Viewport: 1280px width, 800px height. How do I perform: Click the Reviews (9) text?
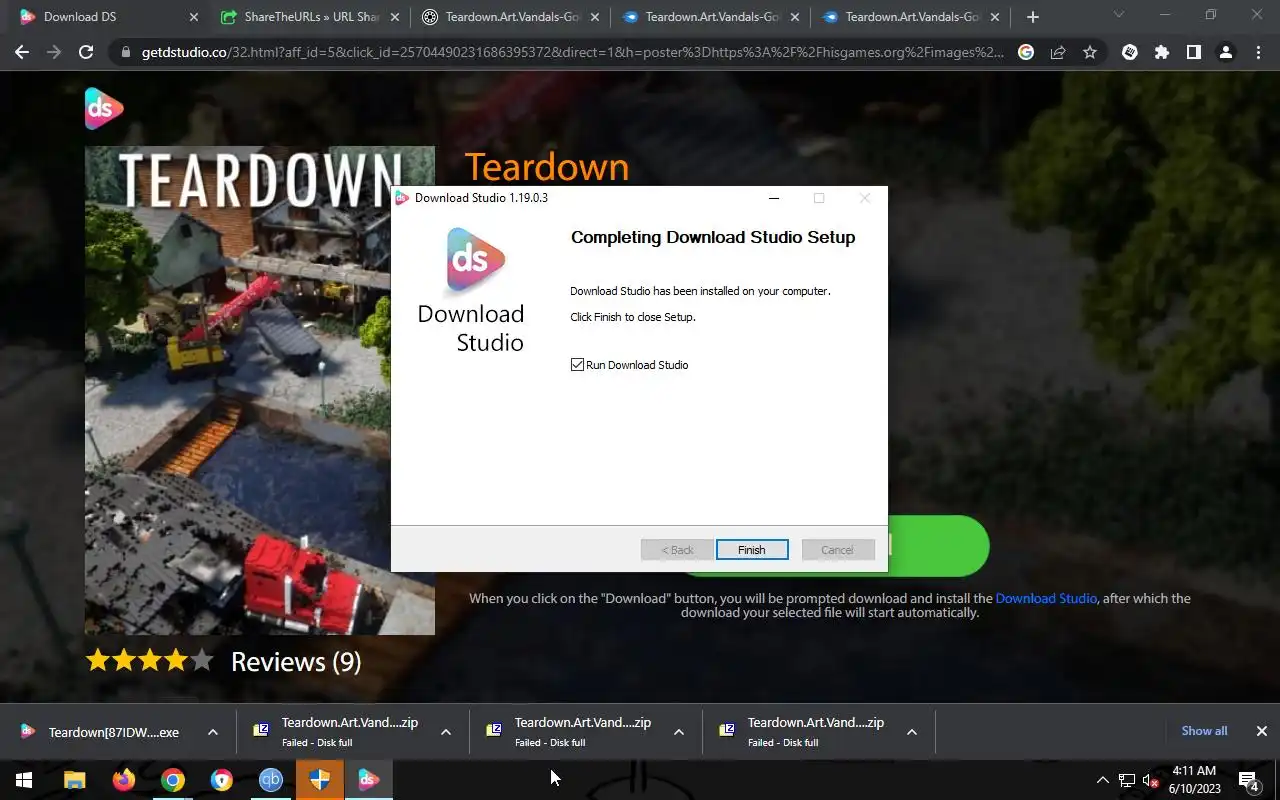[x=296, y=661]
